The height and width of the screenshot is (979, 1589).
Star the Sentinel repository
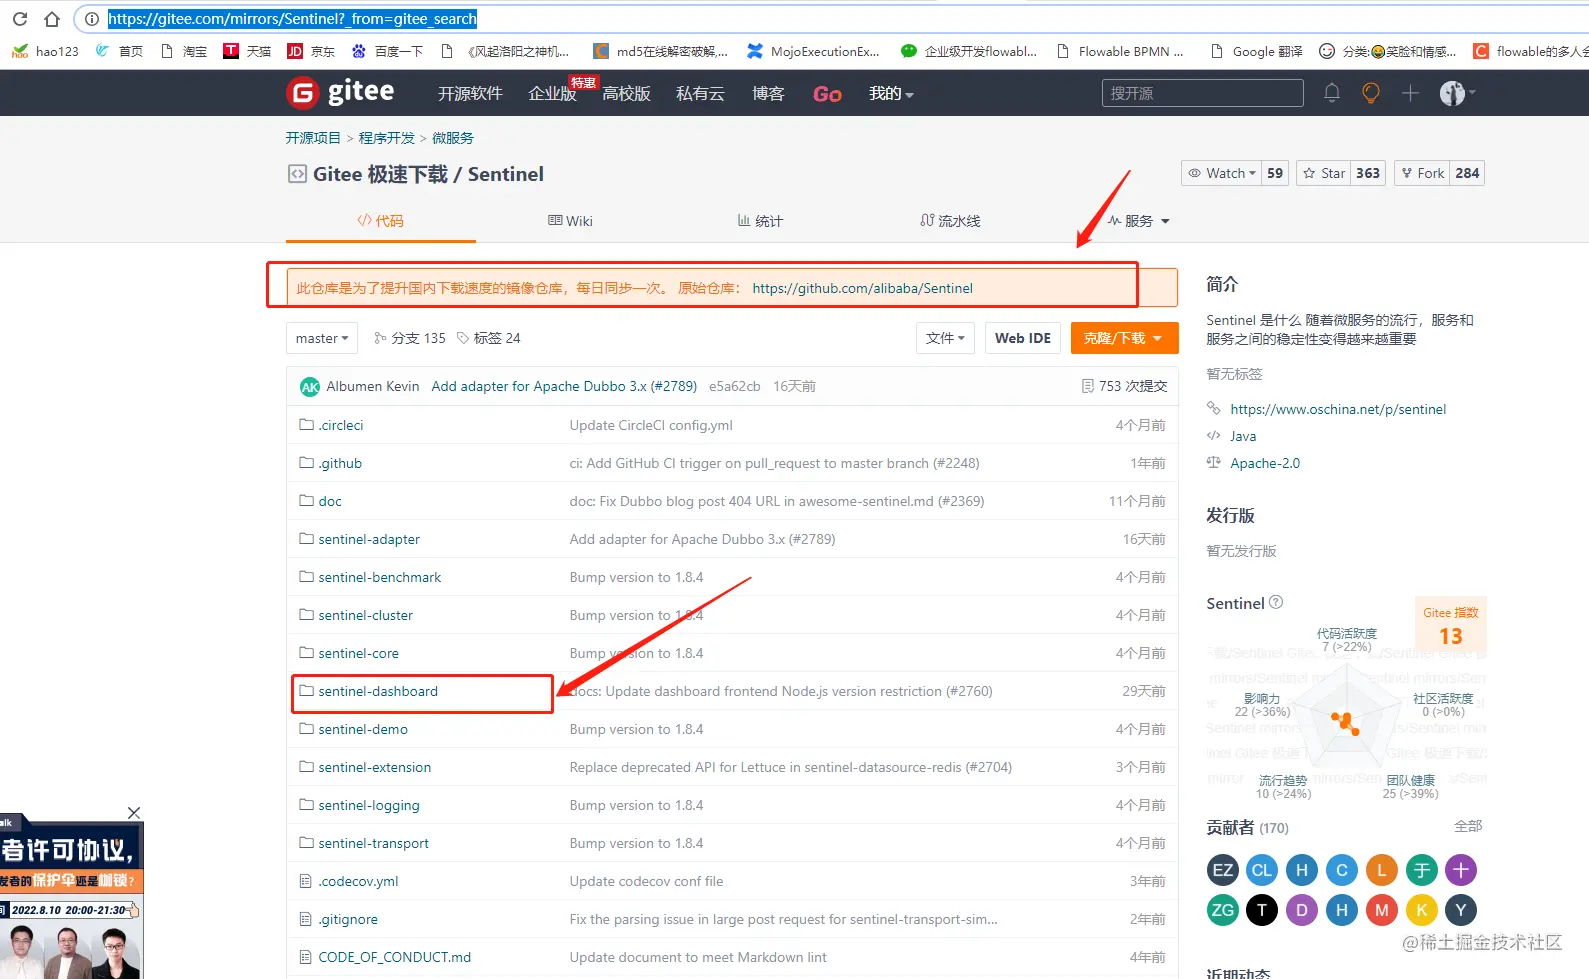pyautogui.click(x=1325, y=173)
